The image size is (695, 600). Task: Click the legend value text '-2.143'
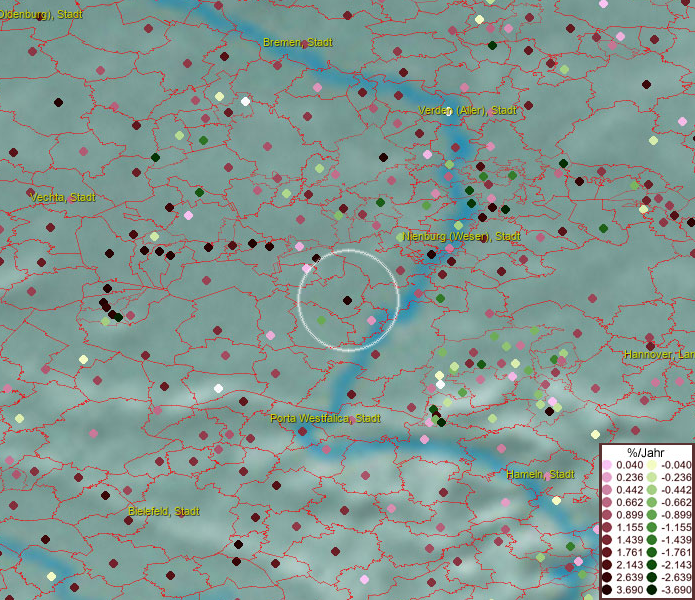(x=676, y=565)
